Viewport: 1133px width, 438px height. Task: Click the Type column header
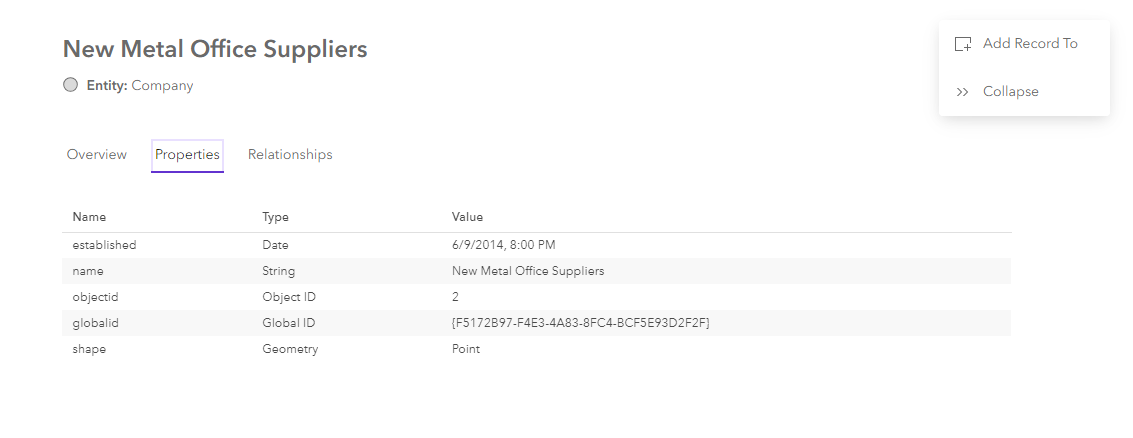pyautogui.click(x=275, y=217)
